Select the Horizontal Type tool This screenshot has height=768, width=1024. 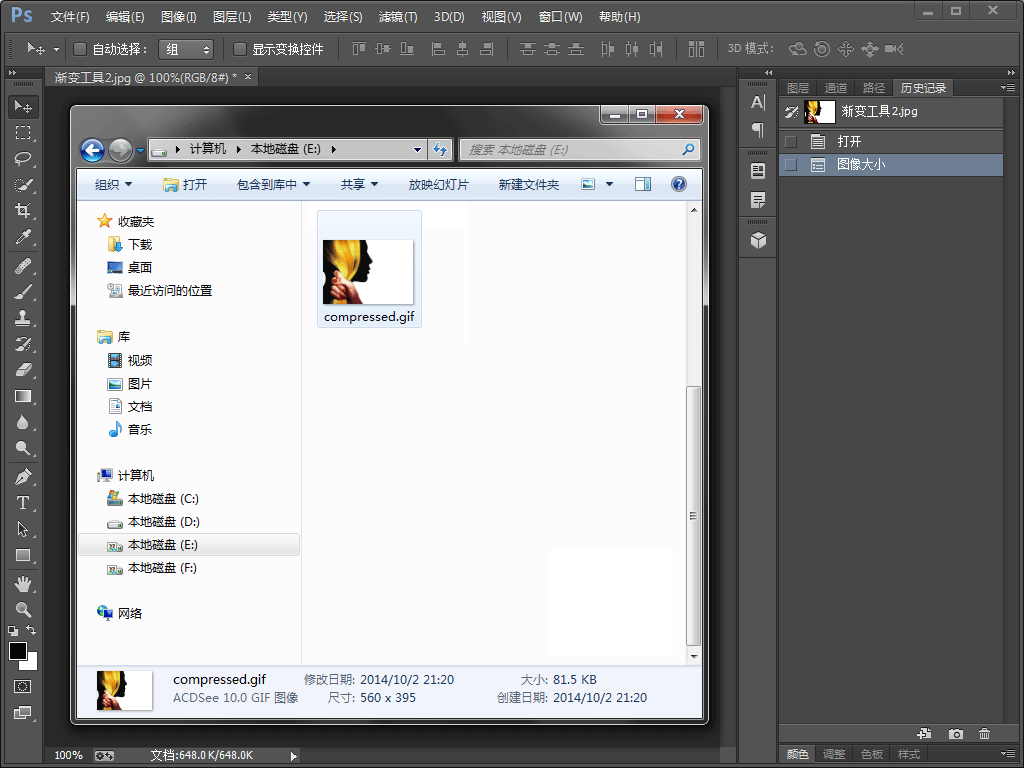pos(23,503)
